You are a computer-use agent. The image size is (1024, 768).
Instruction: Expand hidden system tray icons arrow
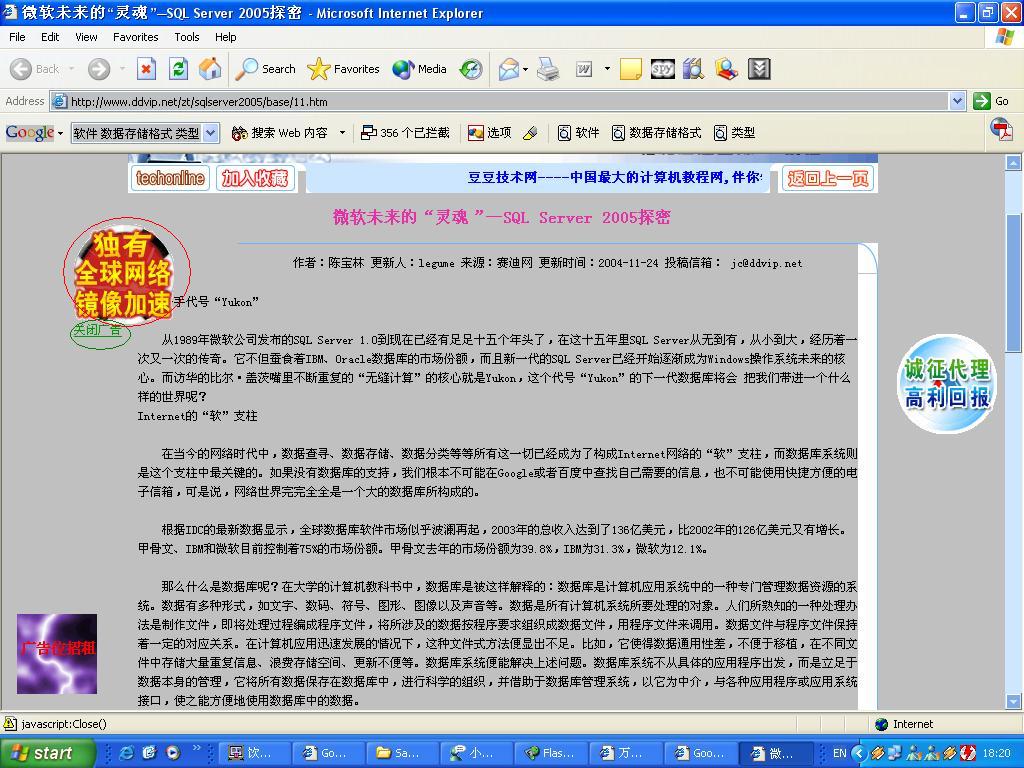pos(858,753)
